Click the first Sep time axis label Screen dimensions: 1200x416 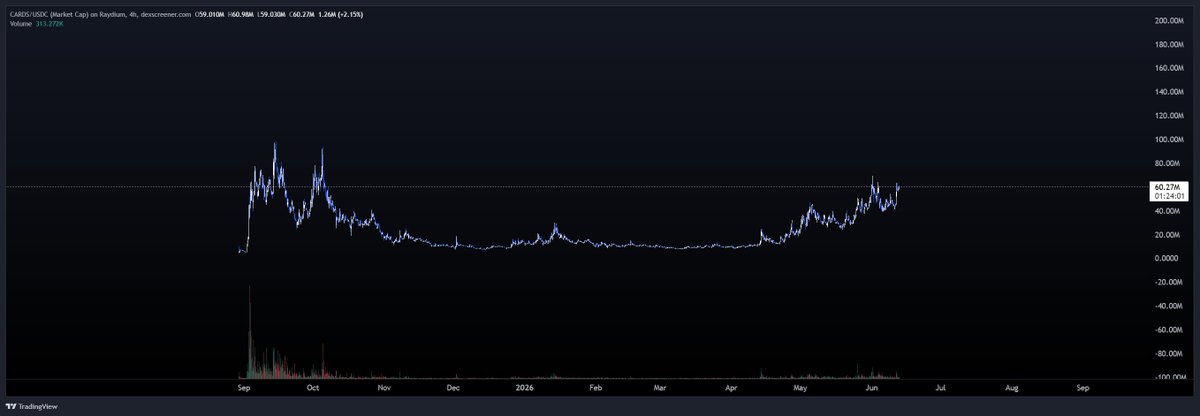point(243,386)
